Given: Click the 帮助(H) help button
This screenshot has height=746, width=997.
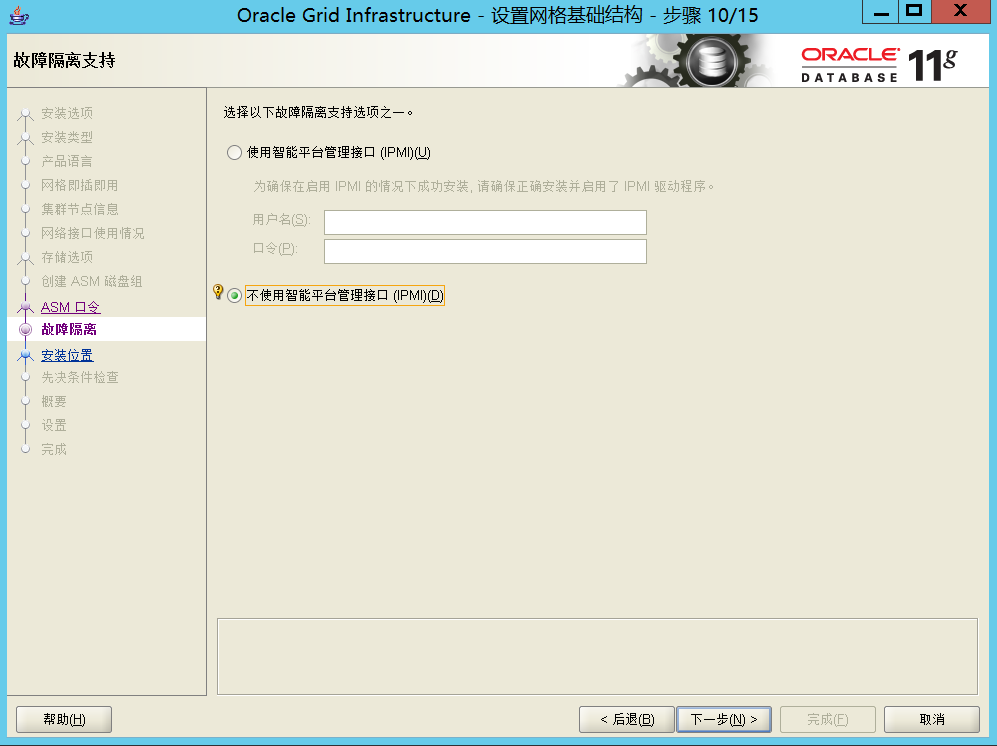Looking at the screenshot, I should (64, 719).
